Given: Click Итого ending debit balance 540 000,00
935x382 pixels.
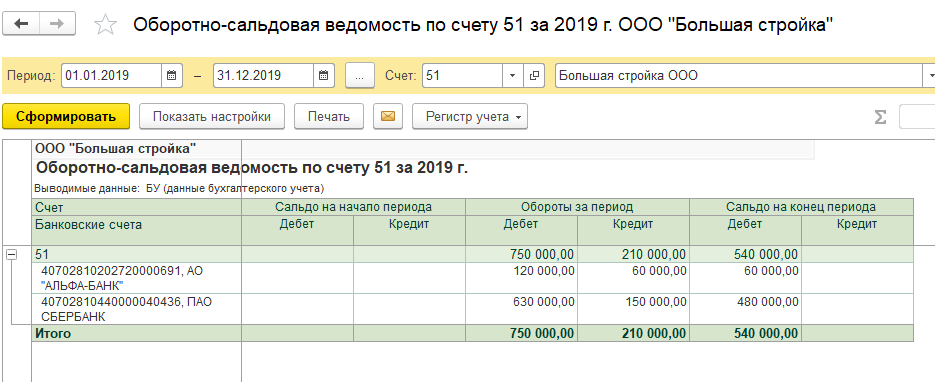Looking at the screenshot, I should click(745, 333).
